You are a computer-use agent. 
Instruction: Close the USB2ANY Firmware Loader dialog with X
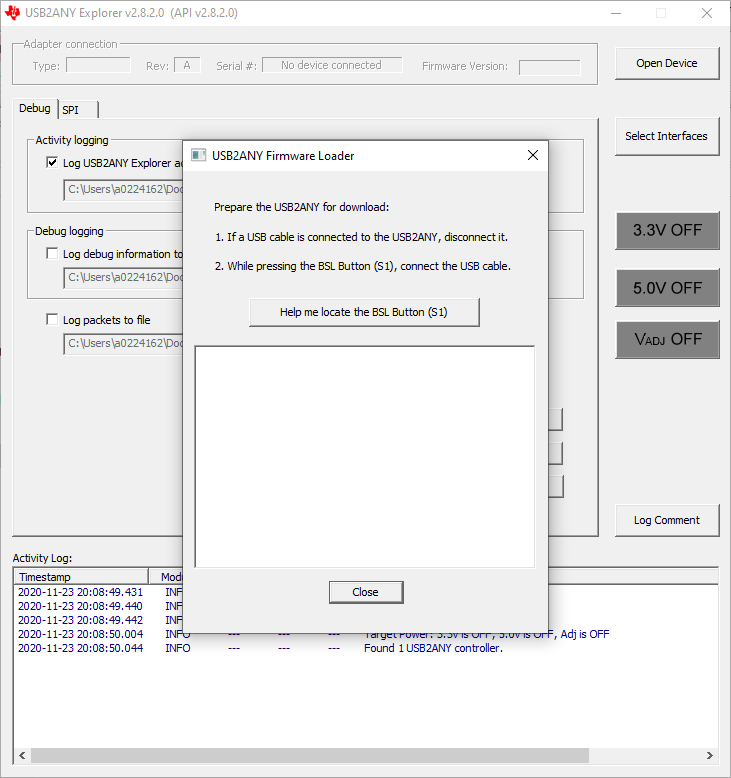532,155
